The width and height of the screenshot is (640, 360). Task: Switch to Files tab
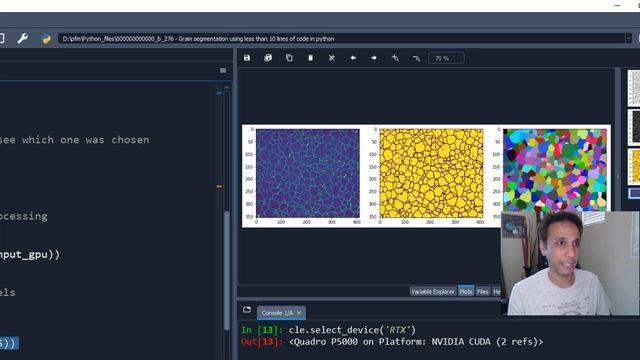[x=483, y=291]
